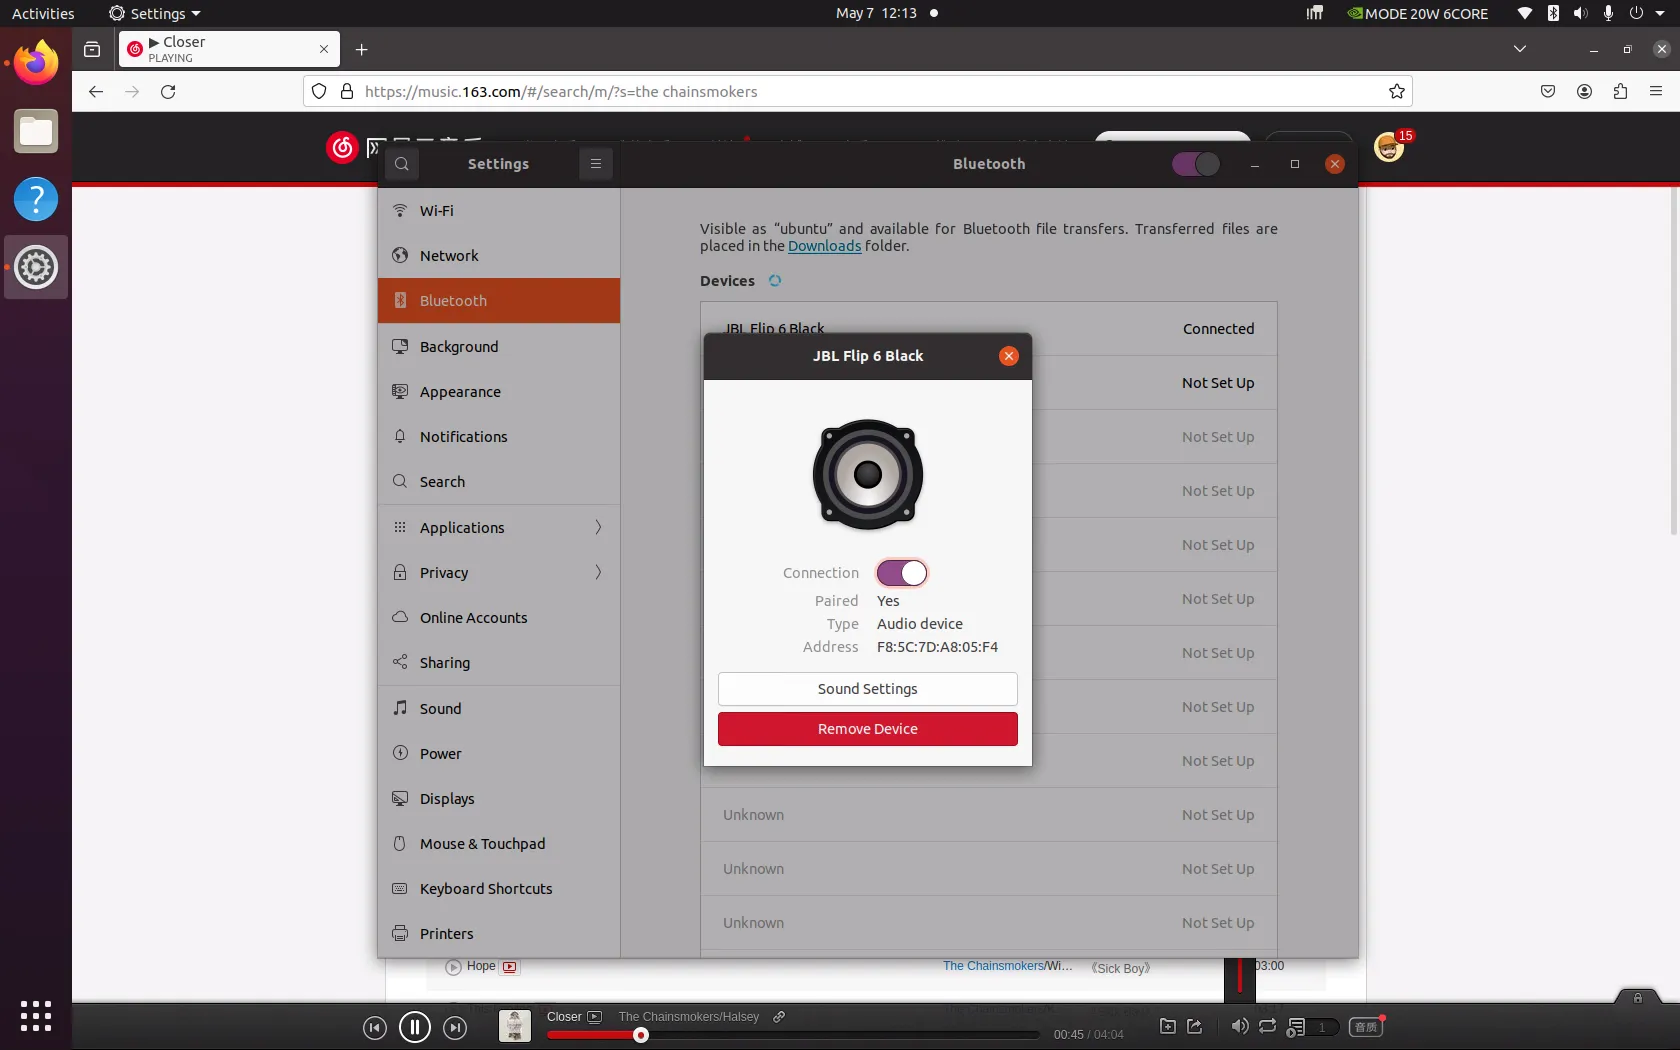The width and height of the screenshot is (1680, 1050).
Task: Click the sound quality button in the player
Action: click(1366, 1027)
